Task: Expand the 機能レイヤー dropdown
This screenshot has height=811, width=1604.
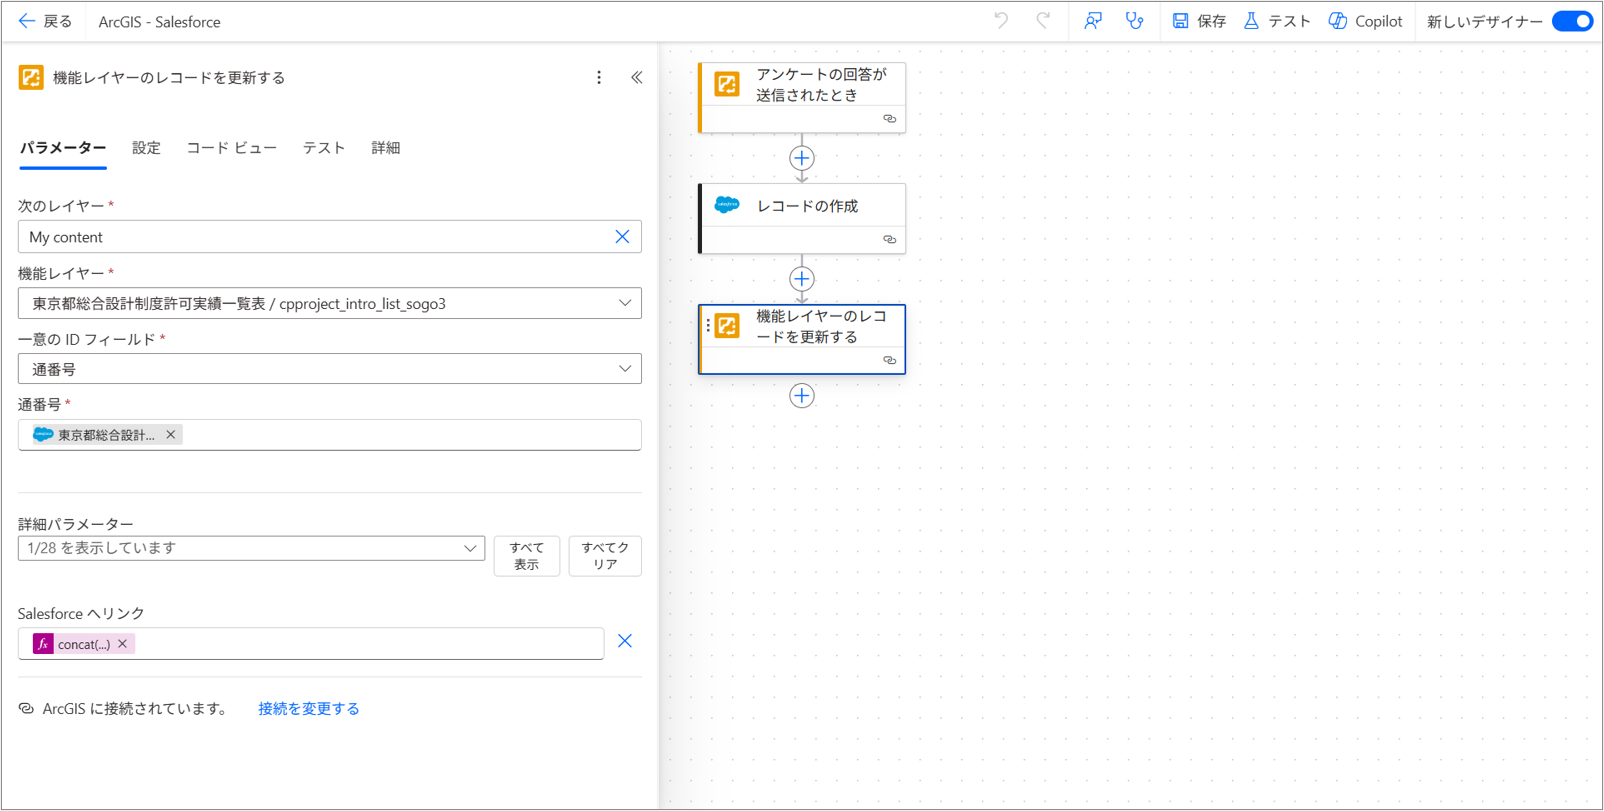Action: (x=330, y=303)
